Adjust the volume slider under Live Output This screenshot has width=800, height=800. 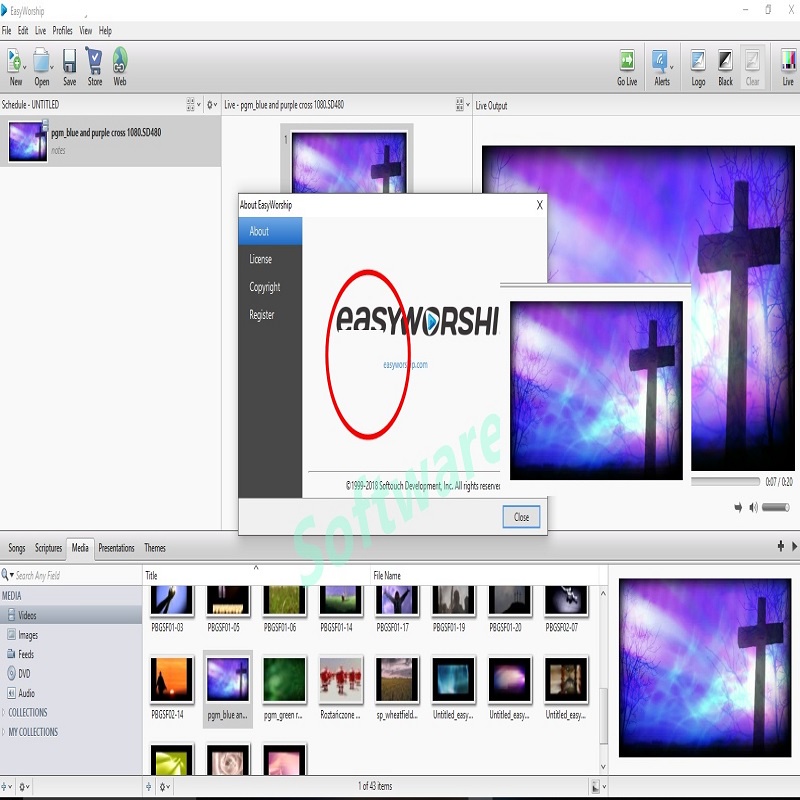(775, 507)
